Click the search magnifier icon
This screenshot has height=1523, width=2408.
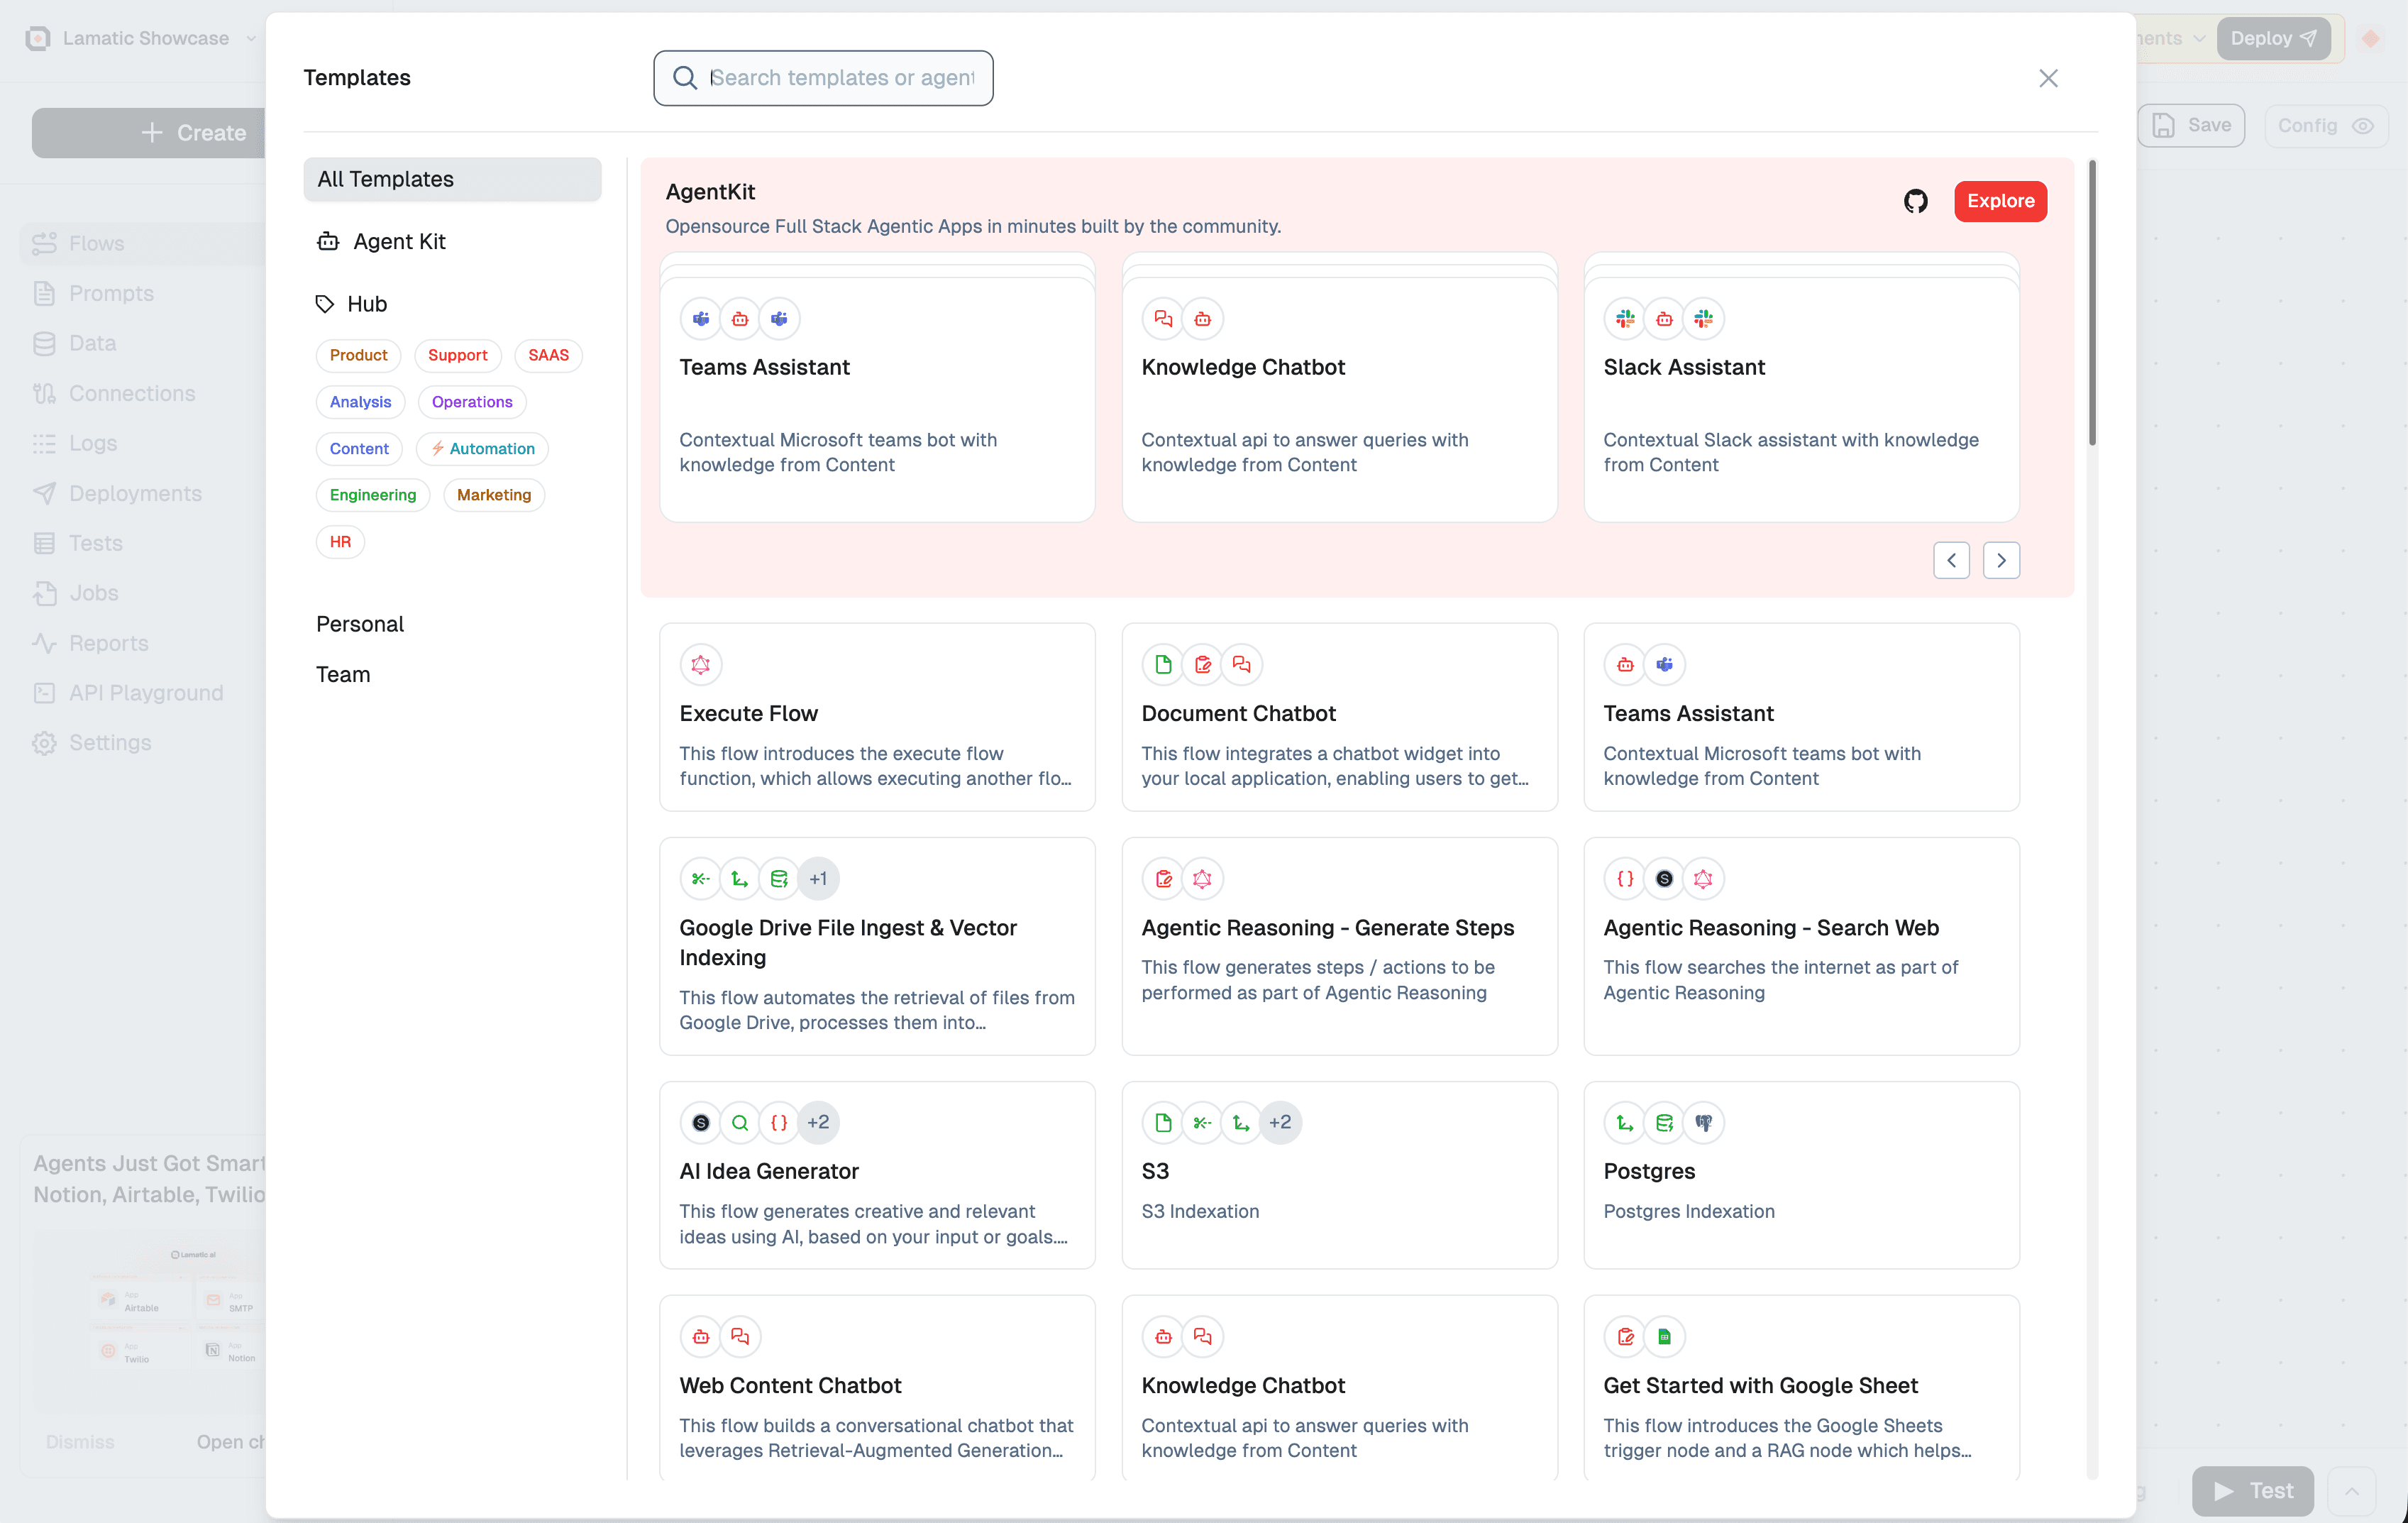685,78
